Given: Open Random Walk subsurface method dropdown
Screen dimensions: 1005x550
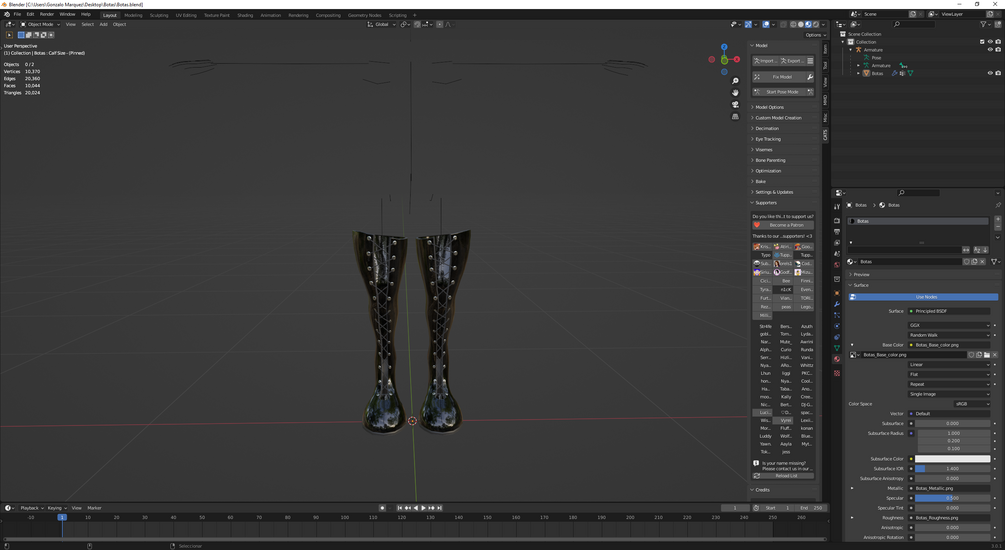Looking at the screenshot, I should 949,335.
